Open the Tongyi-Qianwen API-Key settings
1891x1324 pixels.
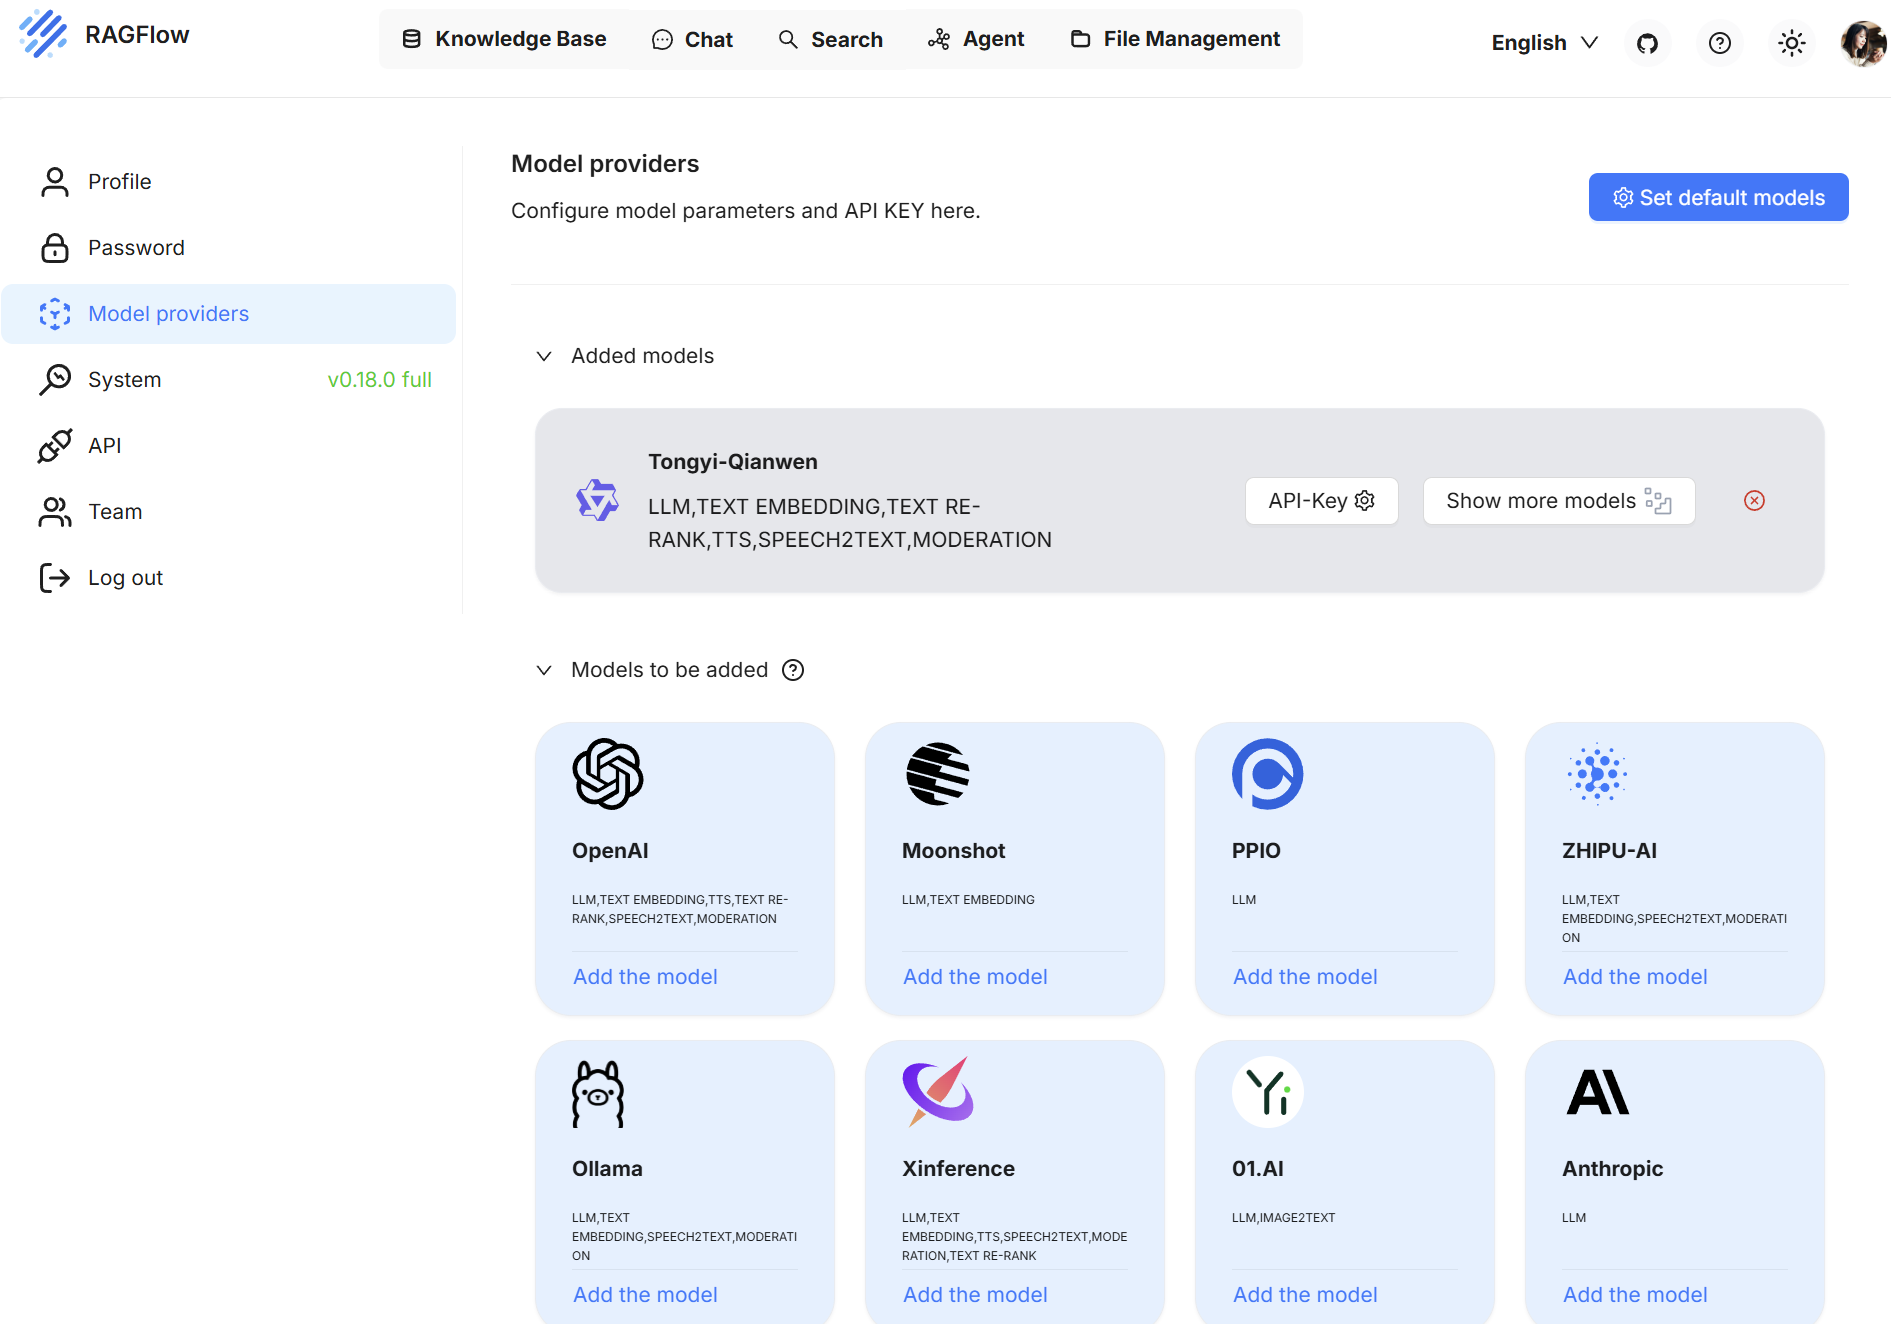click(x=1321, y=501)
